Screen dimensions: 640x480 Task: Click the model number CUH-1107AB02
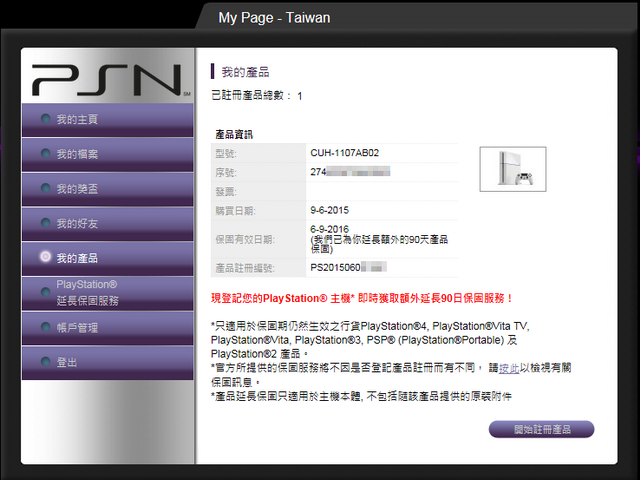pos(344,153)
